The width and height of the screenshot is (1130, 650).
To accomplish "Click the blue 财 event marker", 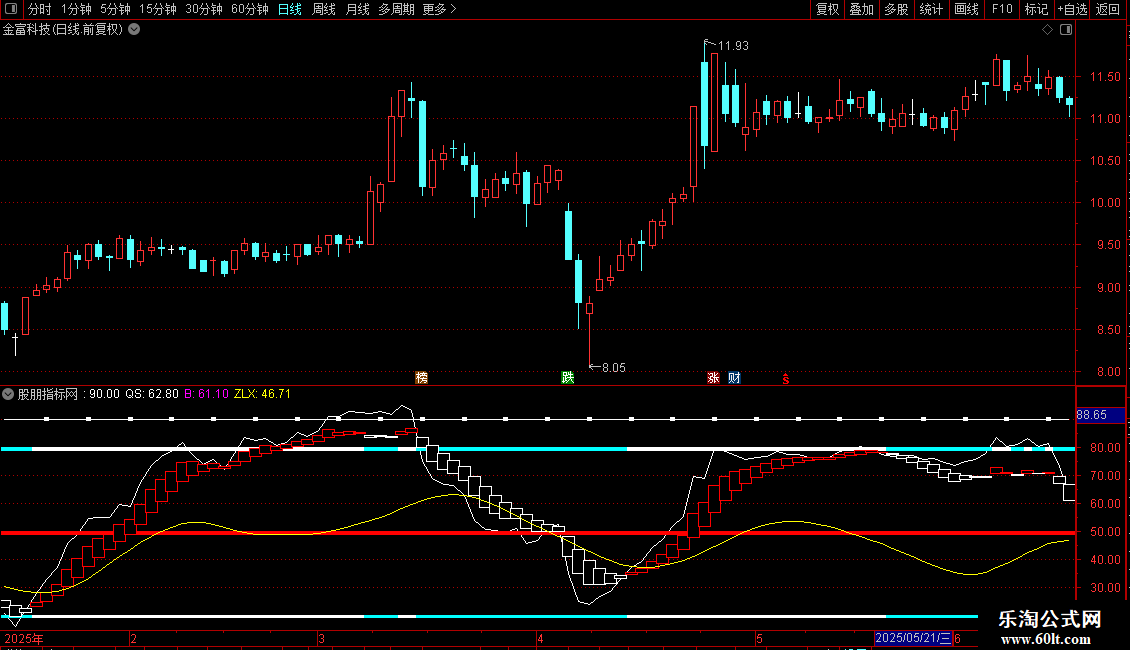I will [x=734, y=378].
